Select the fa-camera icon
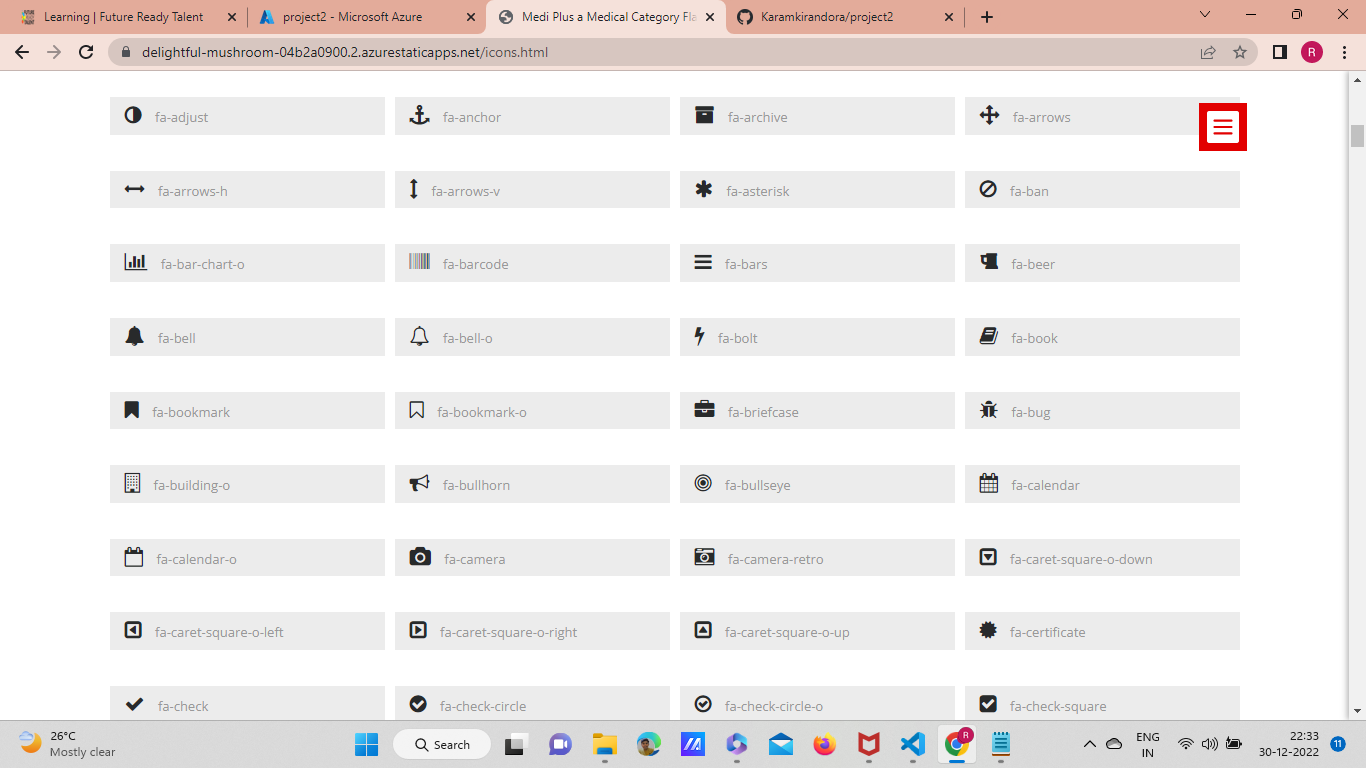The image size is (1366, 768). (419, 557)
